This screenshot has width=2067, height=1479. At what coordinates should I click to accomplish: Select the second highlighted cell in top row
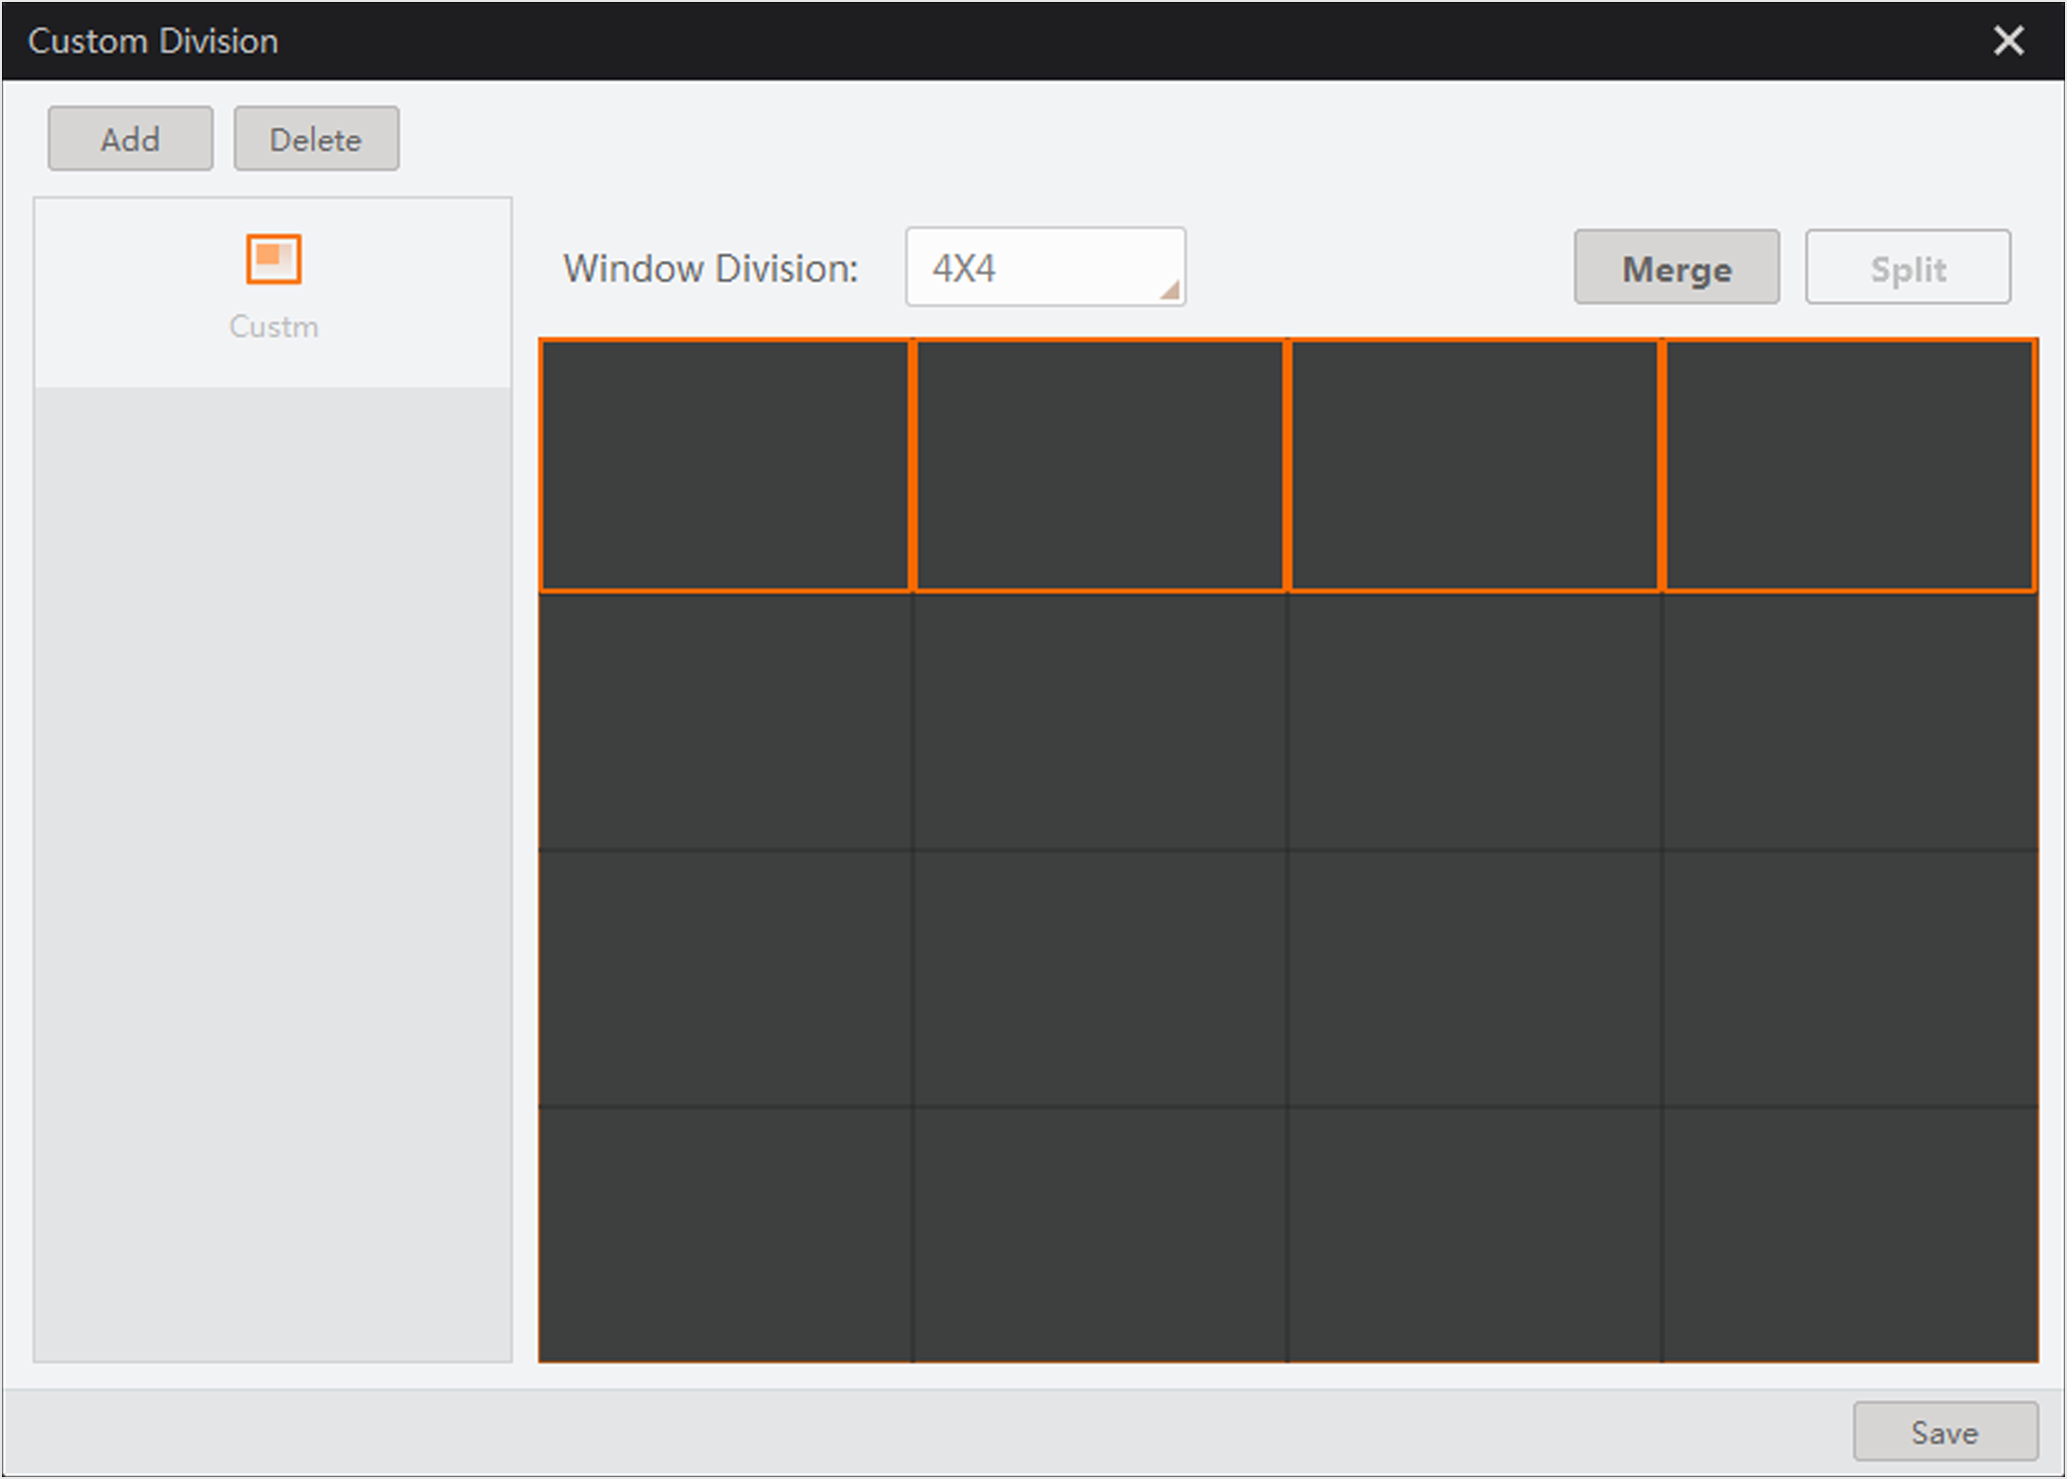[x=1100, y=466]
